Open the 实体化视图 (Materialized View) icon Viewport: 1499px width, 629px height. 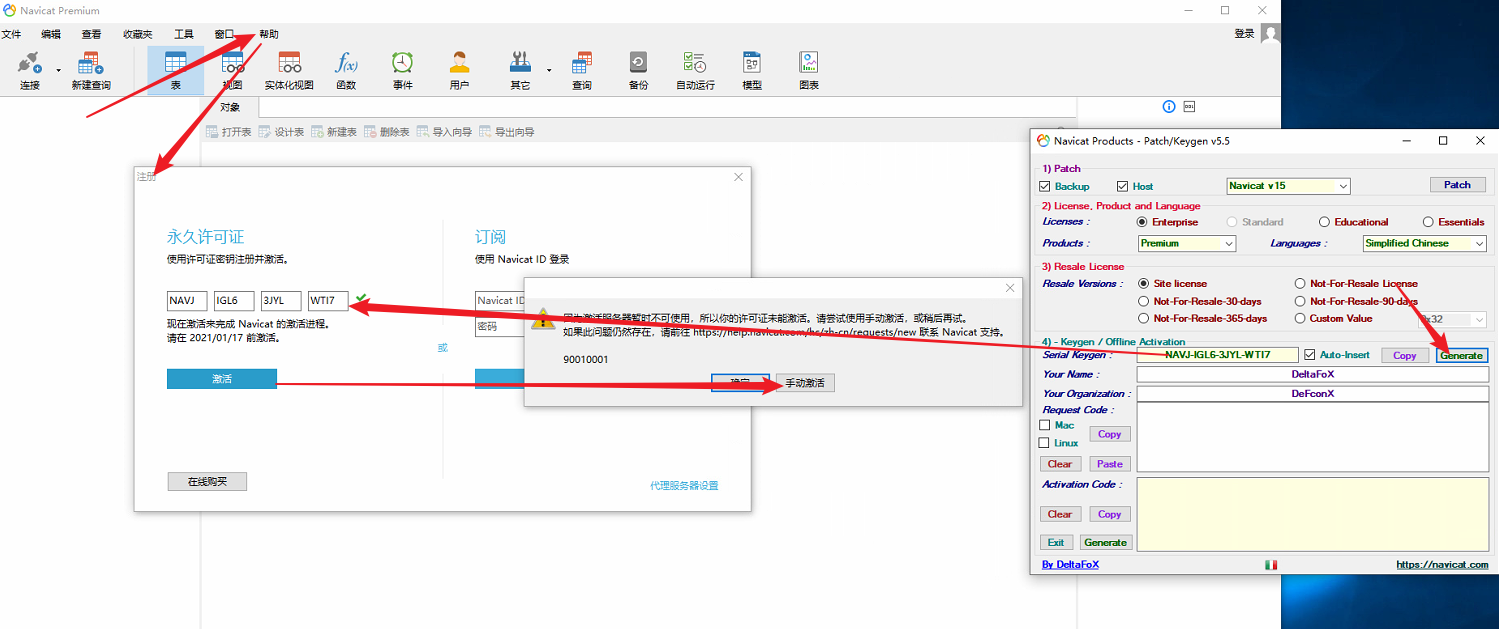point(289,70)
